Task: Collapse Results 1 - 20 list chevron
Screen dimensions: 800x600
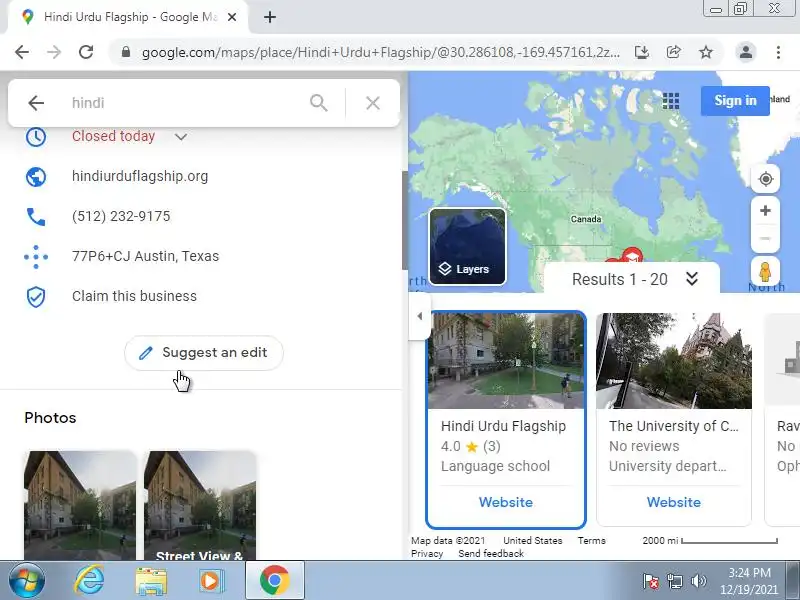Action: click(x=692, y=279)
